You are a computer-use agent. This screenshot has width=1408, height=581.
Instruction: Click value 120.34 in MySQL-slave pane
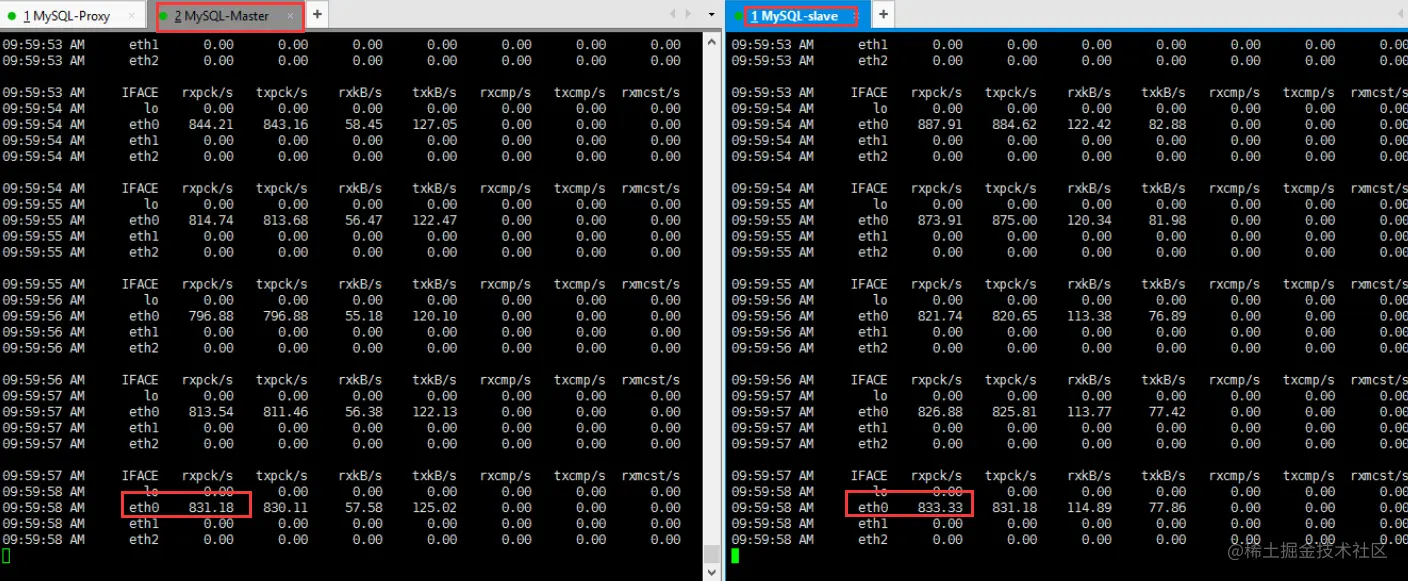click(1089, 220)
